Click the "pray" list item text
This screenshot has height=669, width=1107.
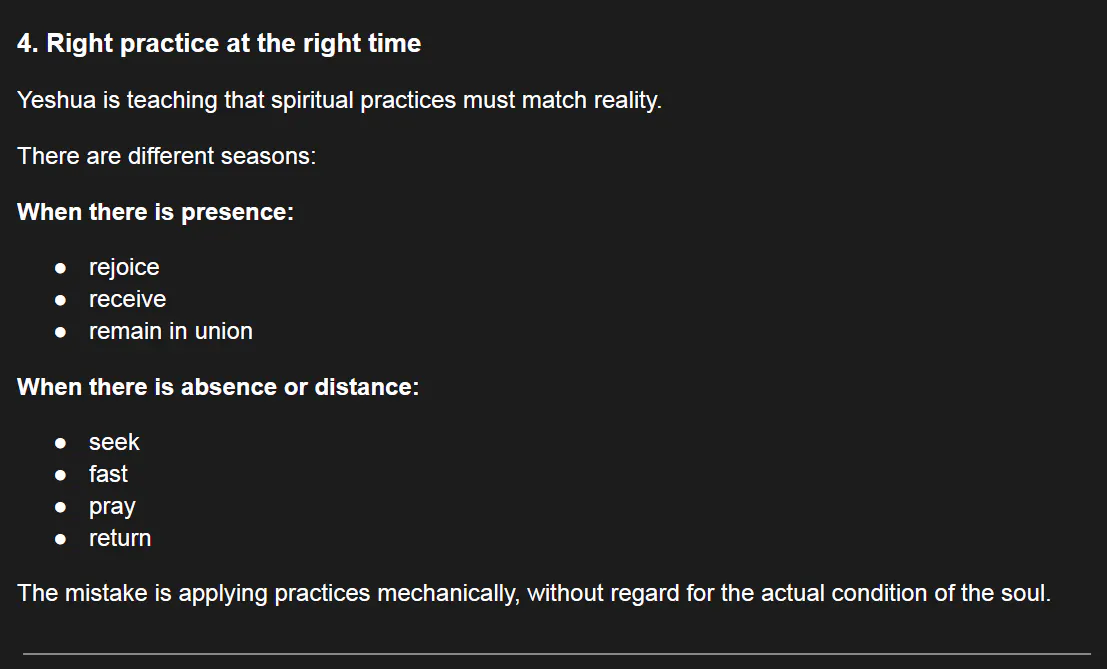[x=112, y=507]
